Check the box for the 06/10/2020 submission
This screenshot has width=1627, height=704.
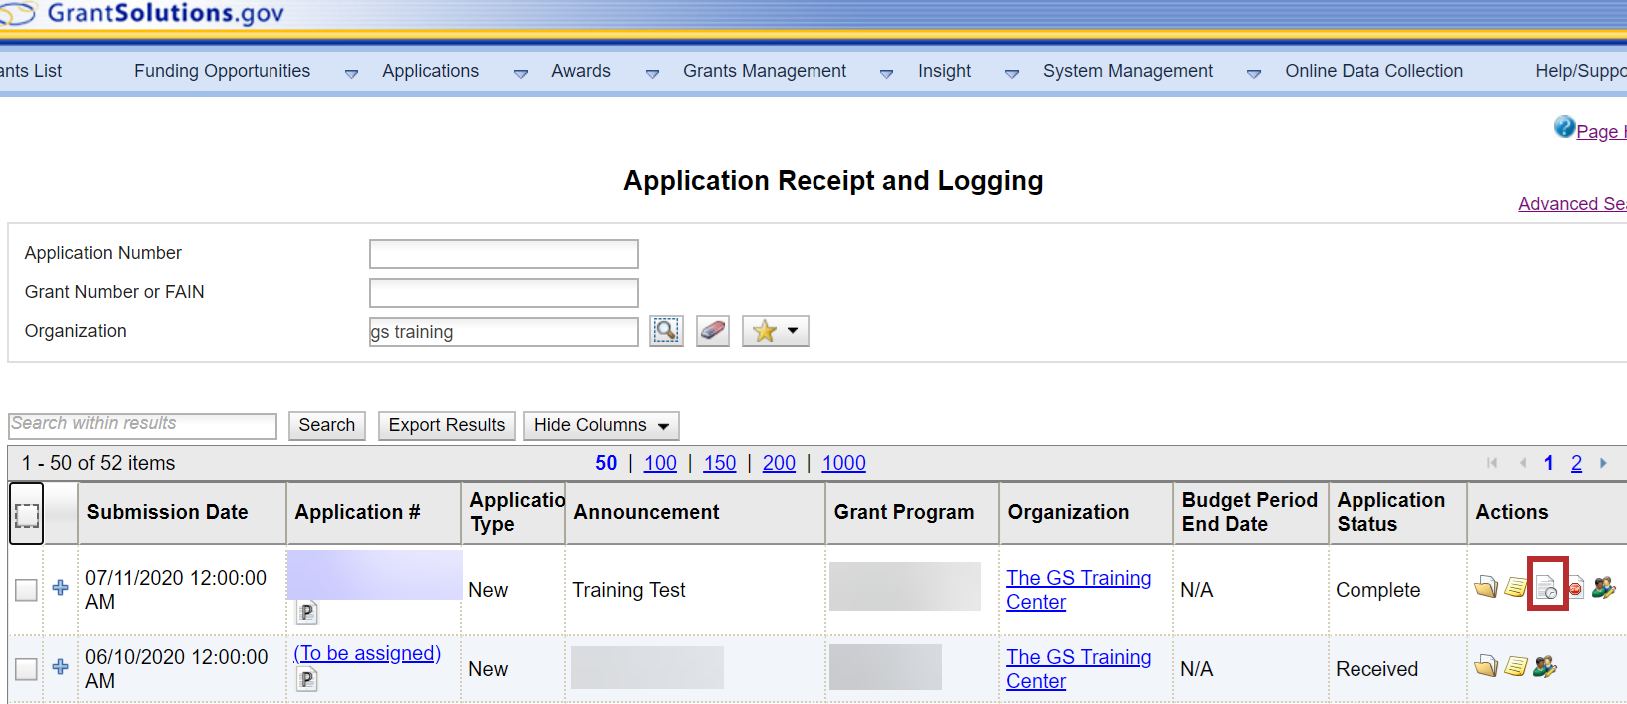tap(27, 669)
